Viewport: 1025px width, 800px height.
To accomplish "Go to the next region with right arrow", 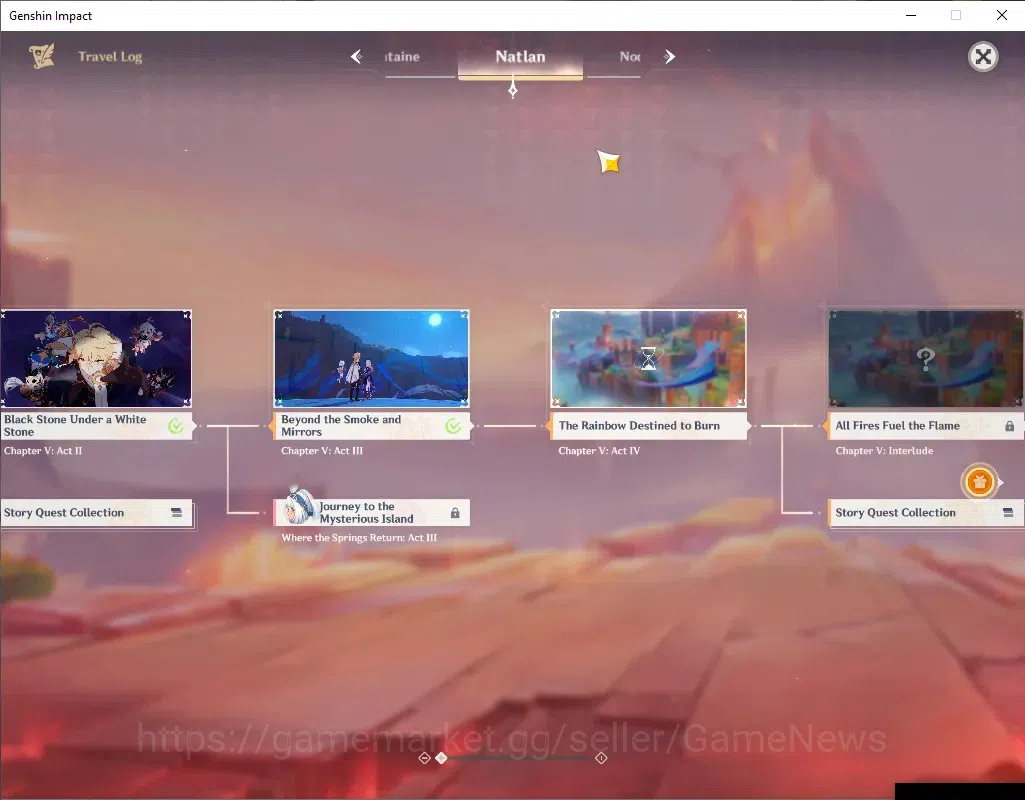I will [x=669, y=57].
